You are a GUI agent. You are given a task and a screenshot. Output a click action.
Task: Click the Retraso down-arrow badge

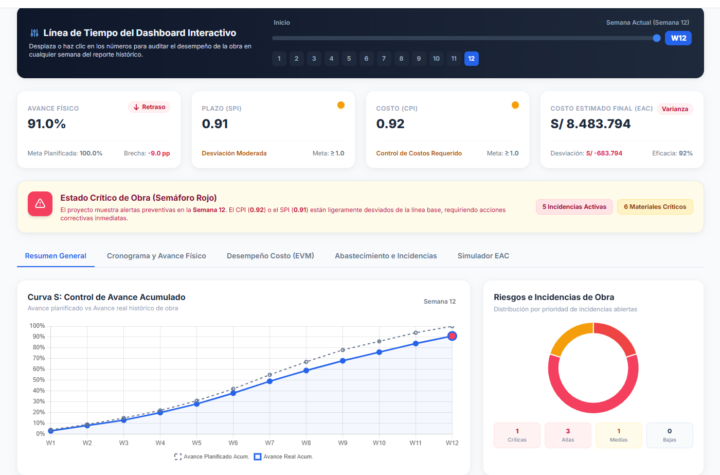[149, 107]
